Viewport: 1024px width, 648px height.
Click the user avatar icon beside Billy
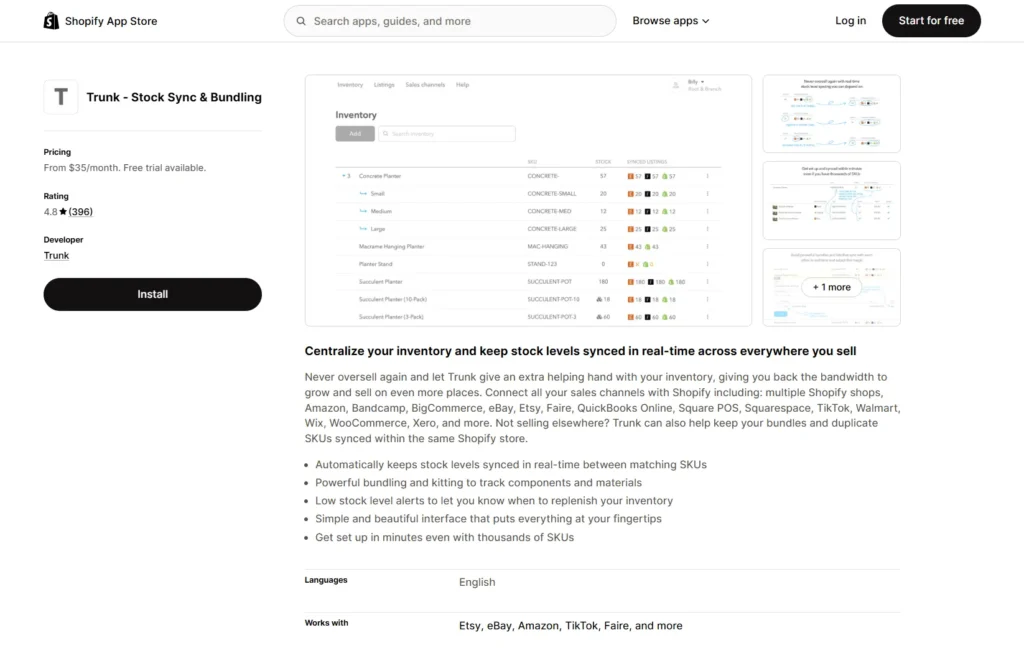(x=675, y=85)
